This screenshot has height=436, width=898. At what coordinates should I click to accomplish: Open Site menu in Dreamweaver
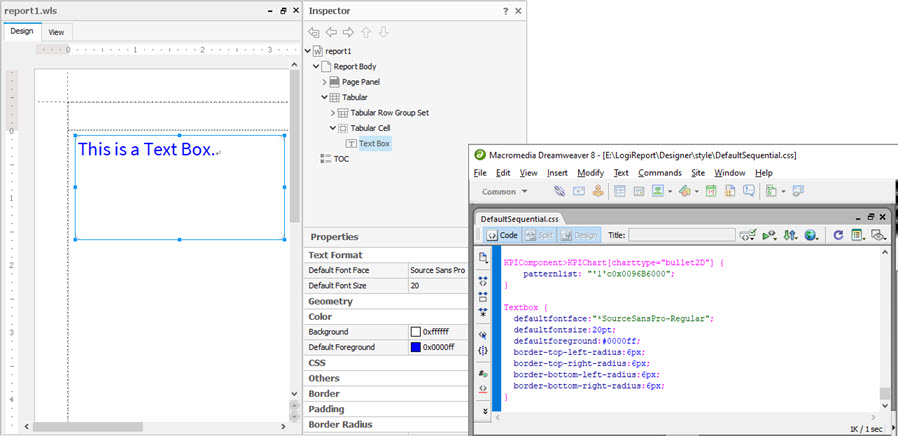coord(698,172)
